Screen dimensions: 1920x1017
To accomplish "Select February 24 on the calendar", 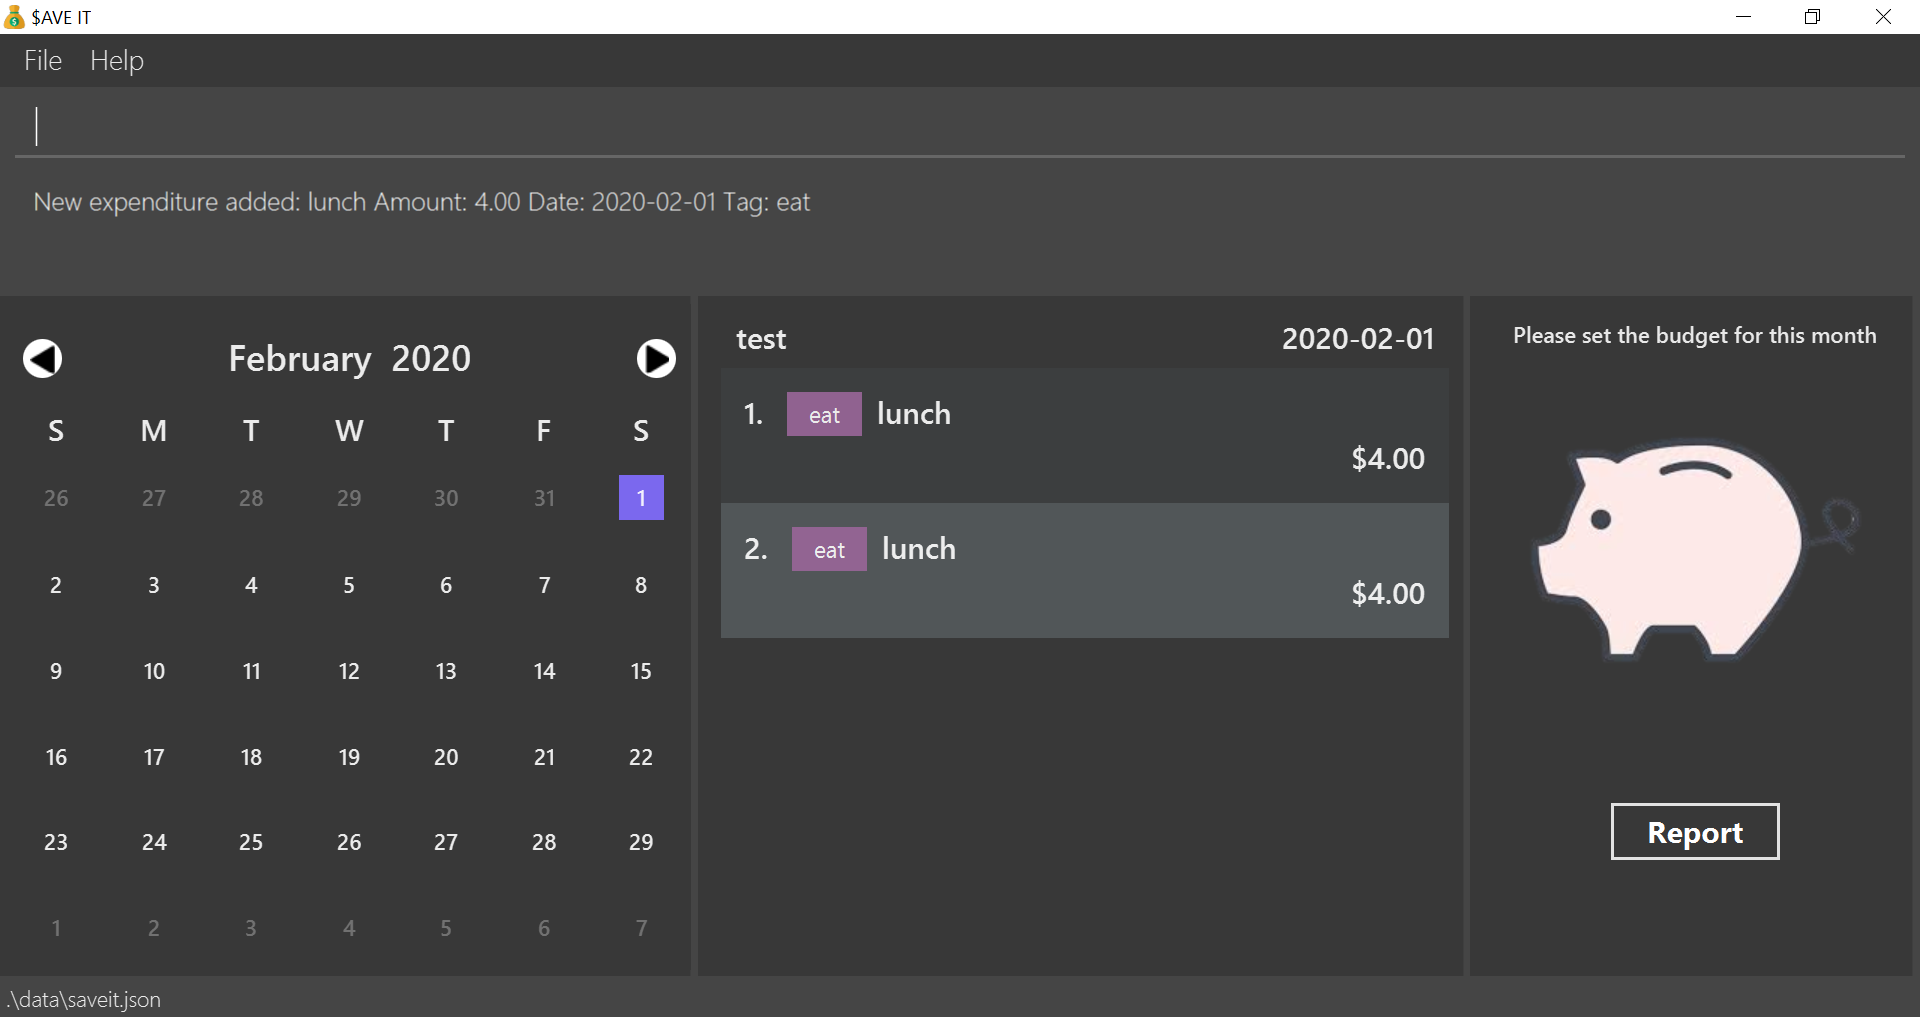I will coord(153,842).
